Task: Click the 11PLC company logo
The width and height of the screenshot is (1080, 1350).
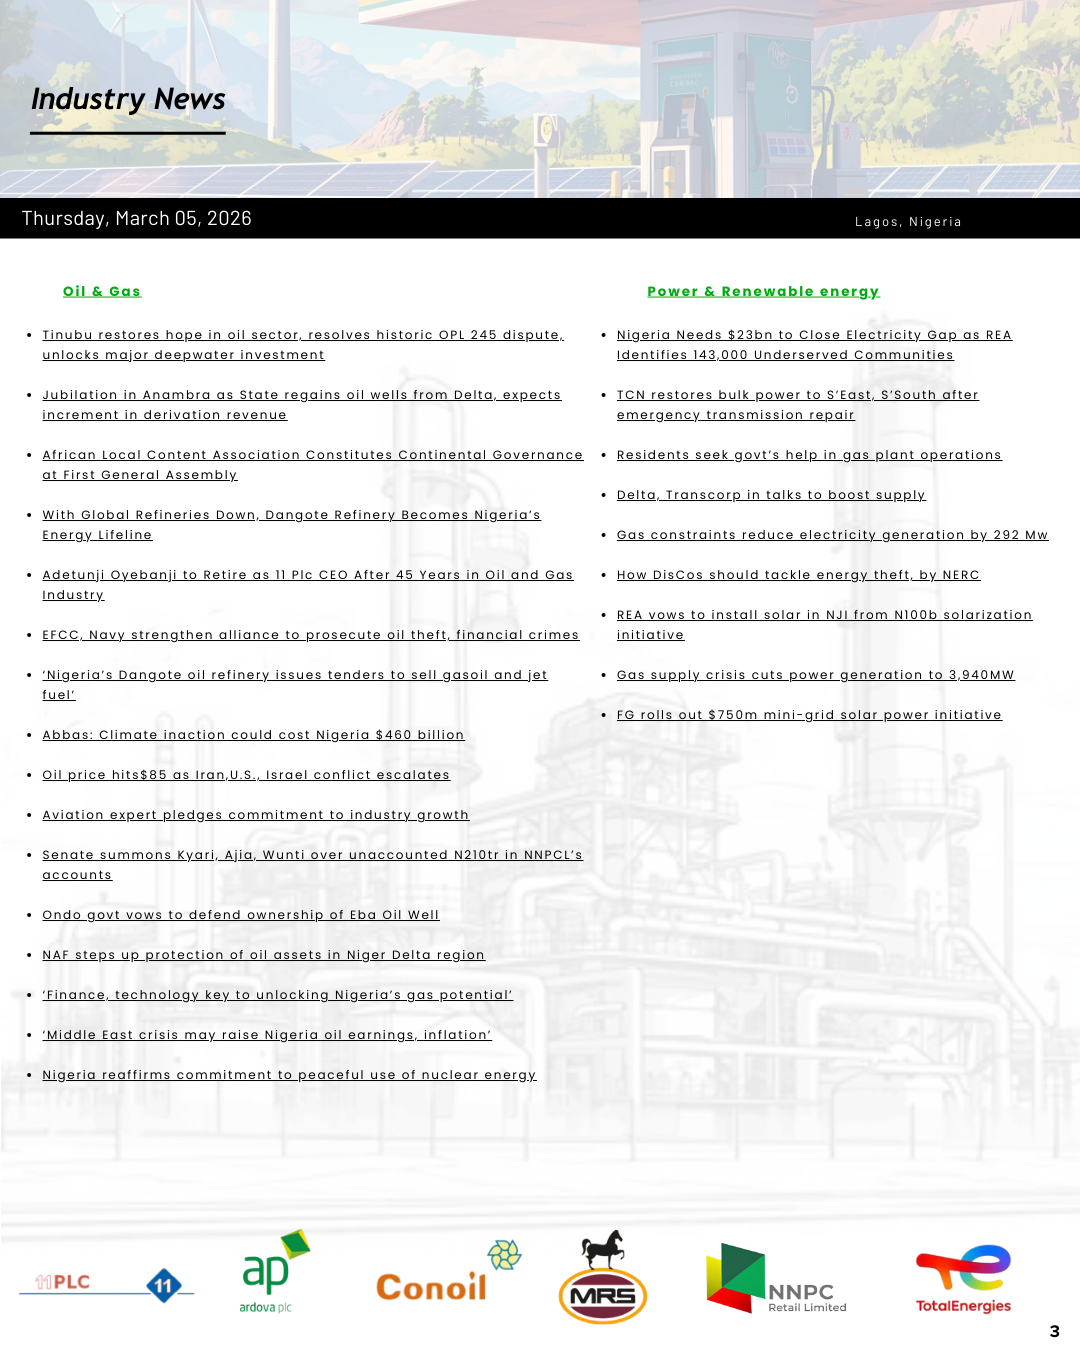Action: (106, 1284)
